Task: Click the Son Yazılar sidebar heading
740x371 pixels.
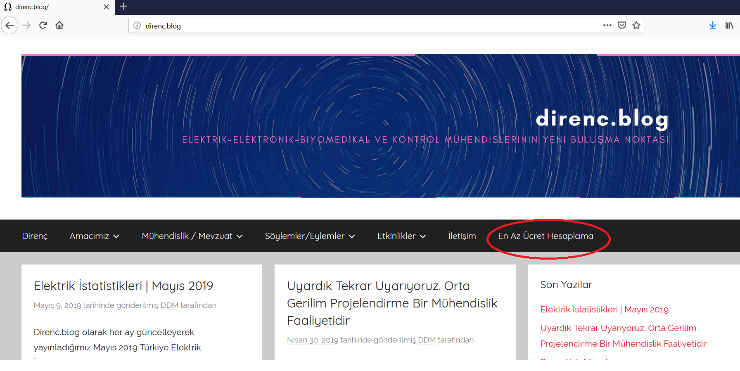Action: (x=566, y=285)
